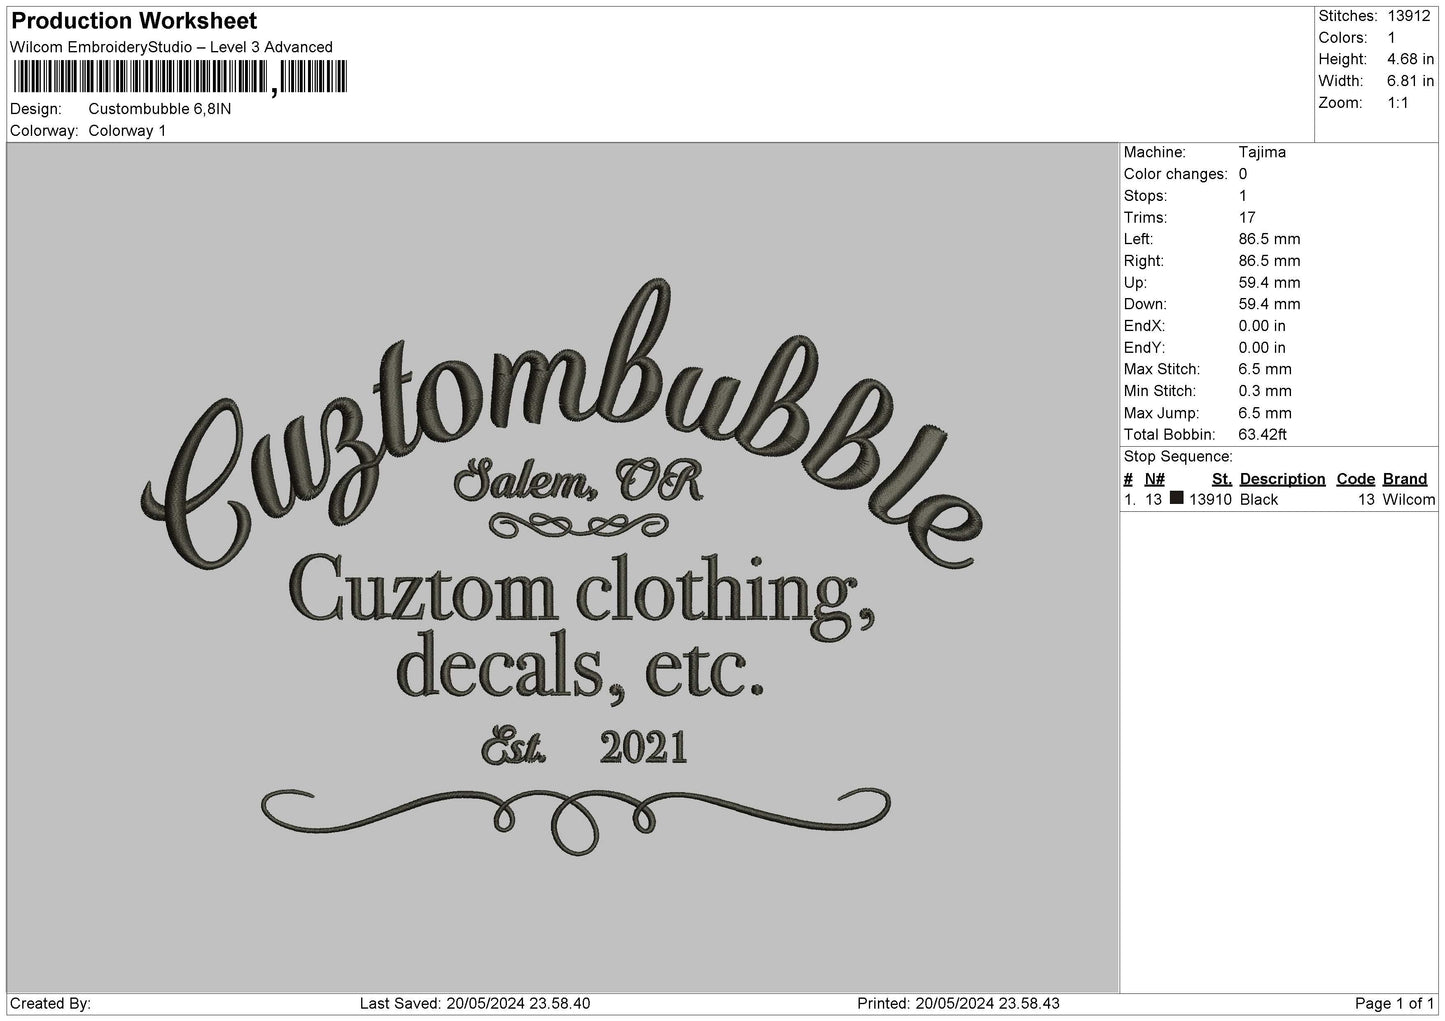1445x1021 pixels.
Task: Click the Max Stitch value 6.5 mm
Action: pos(1265,370)
